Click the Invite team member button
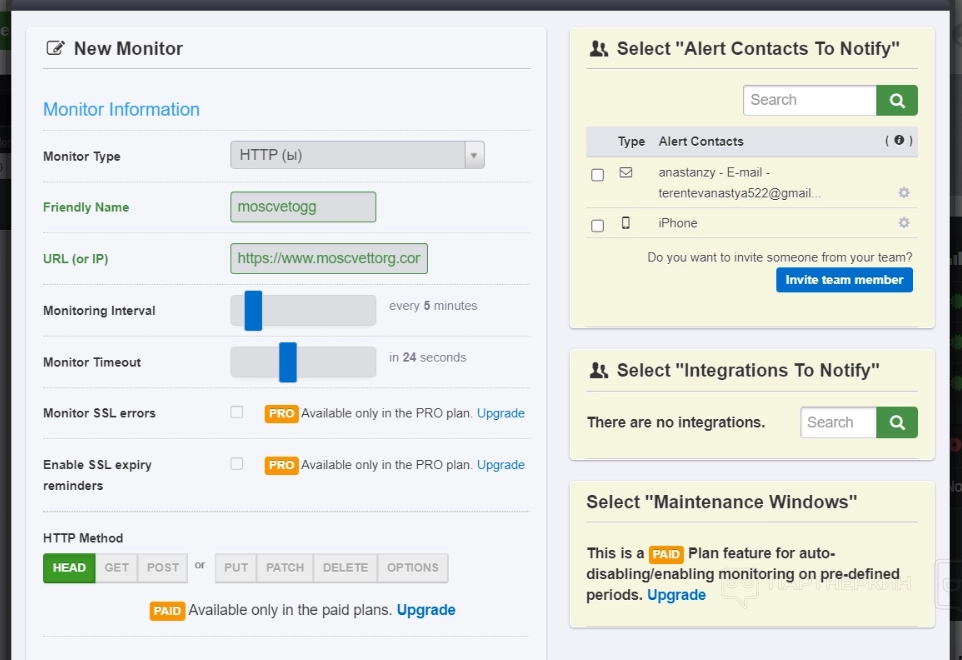Viewport: 962px width, 660px height. tap(844, 280)
